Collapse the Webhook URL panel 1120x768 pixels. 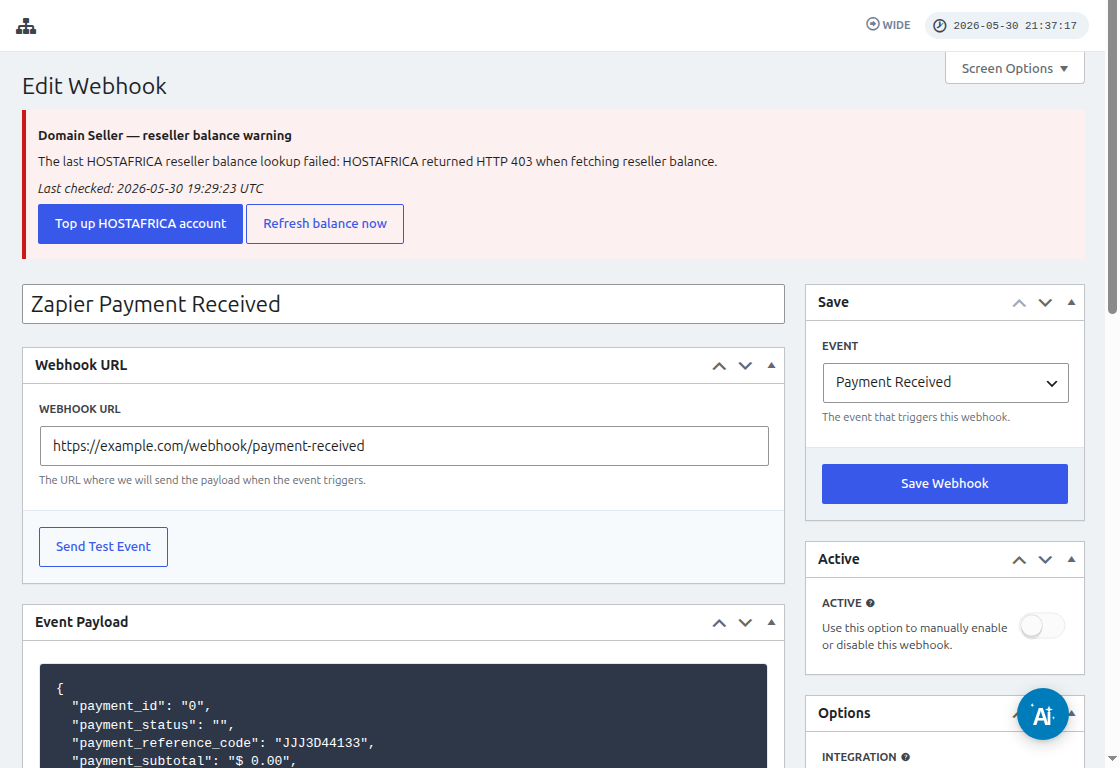tap(771, 366)
